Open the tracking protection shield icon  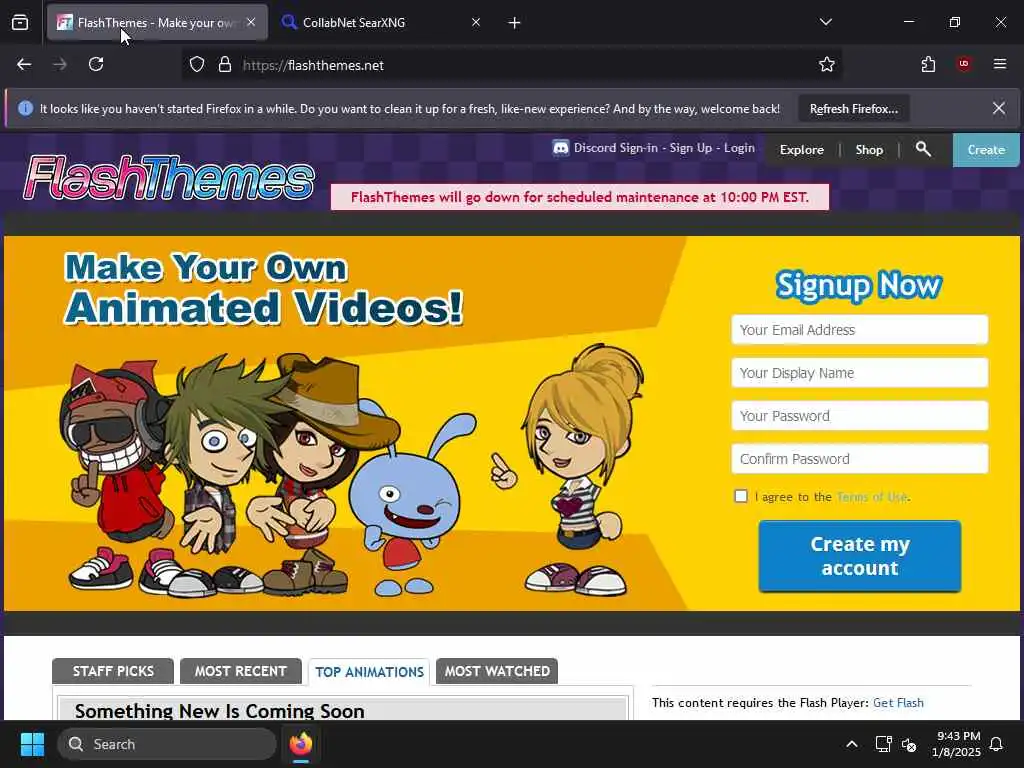[x=197, y=65]
